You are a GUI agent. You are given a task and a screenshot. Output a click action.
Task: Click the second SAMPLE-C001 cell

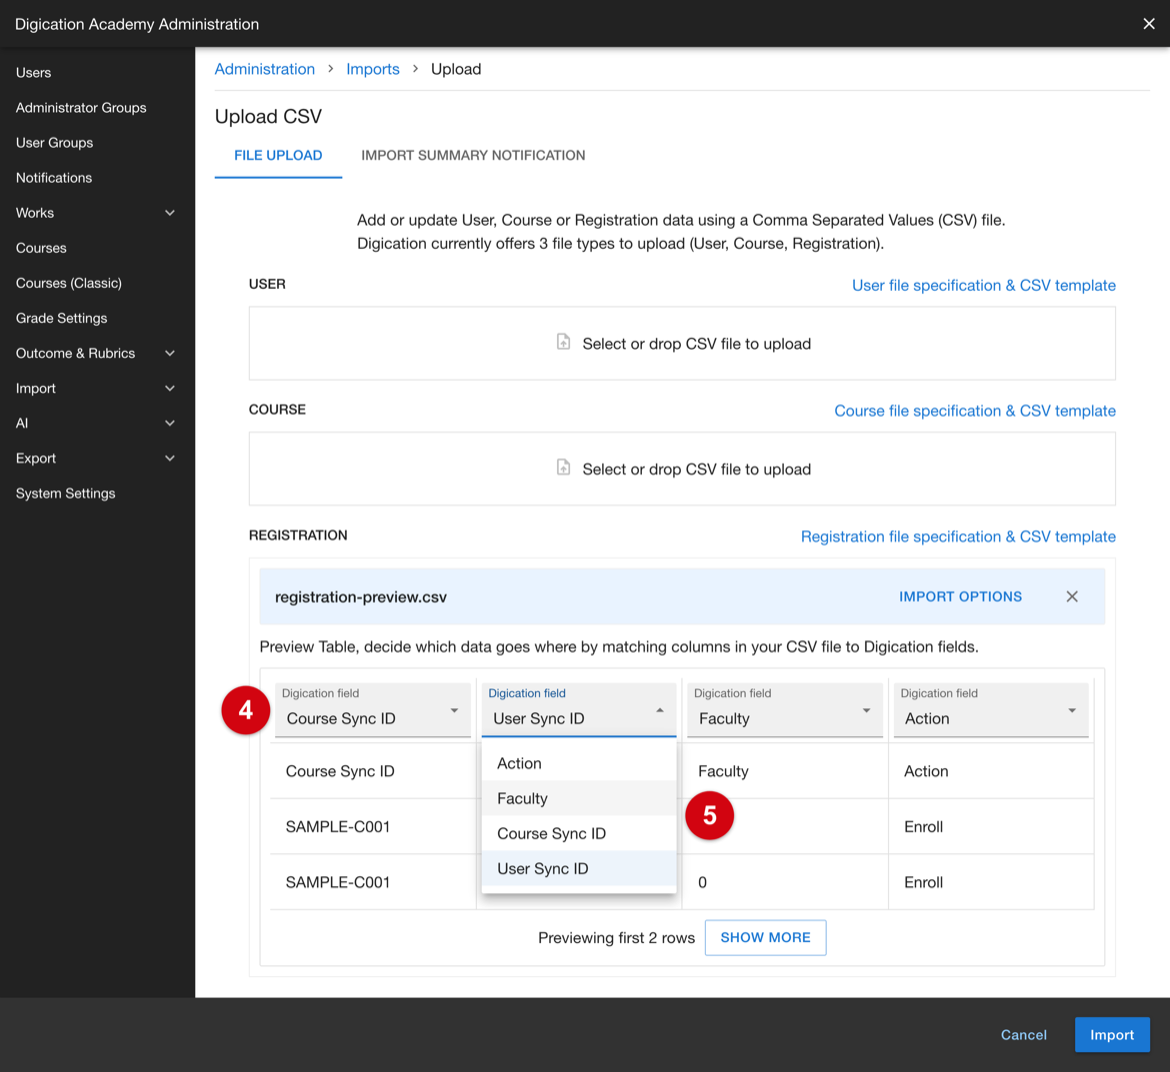[x=373, y=882]
